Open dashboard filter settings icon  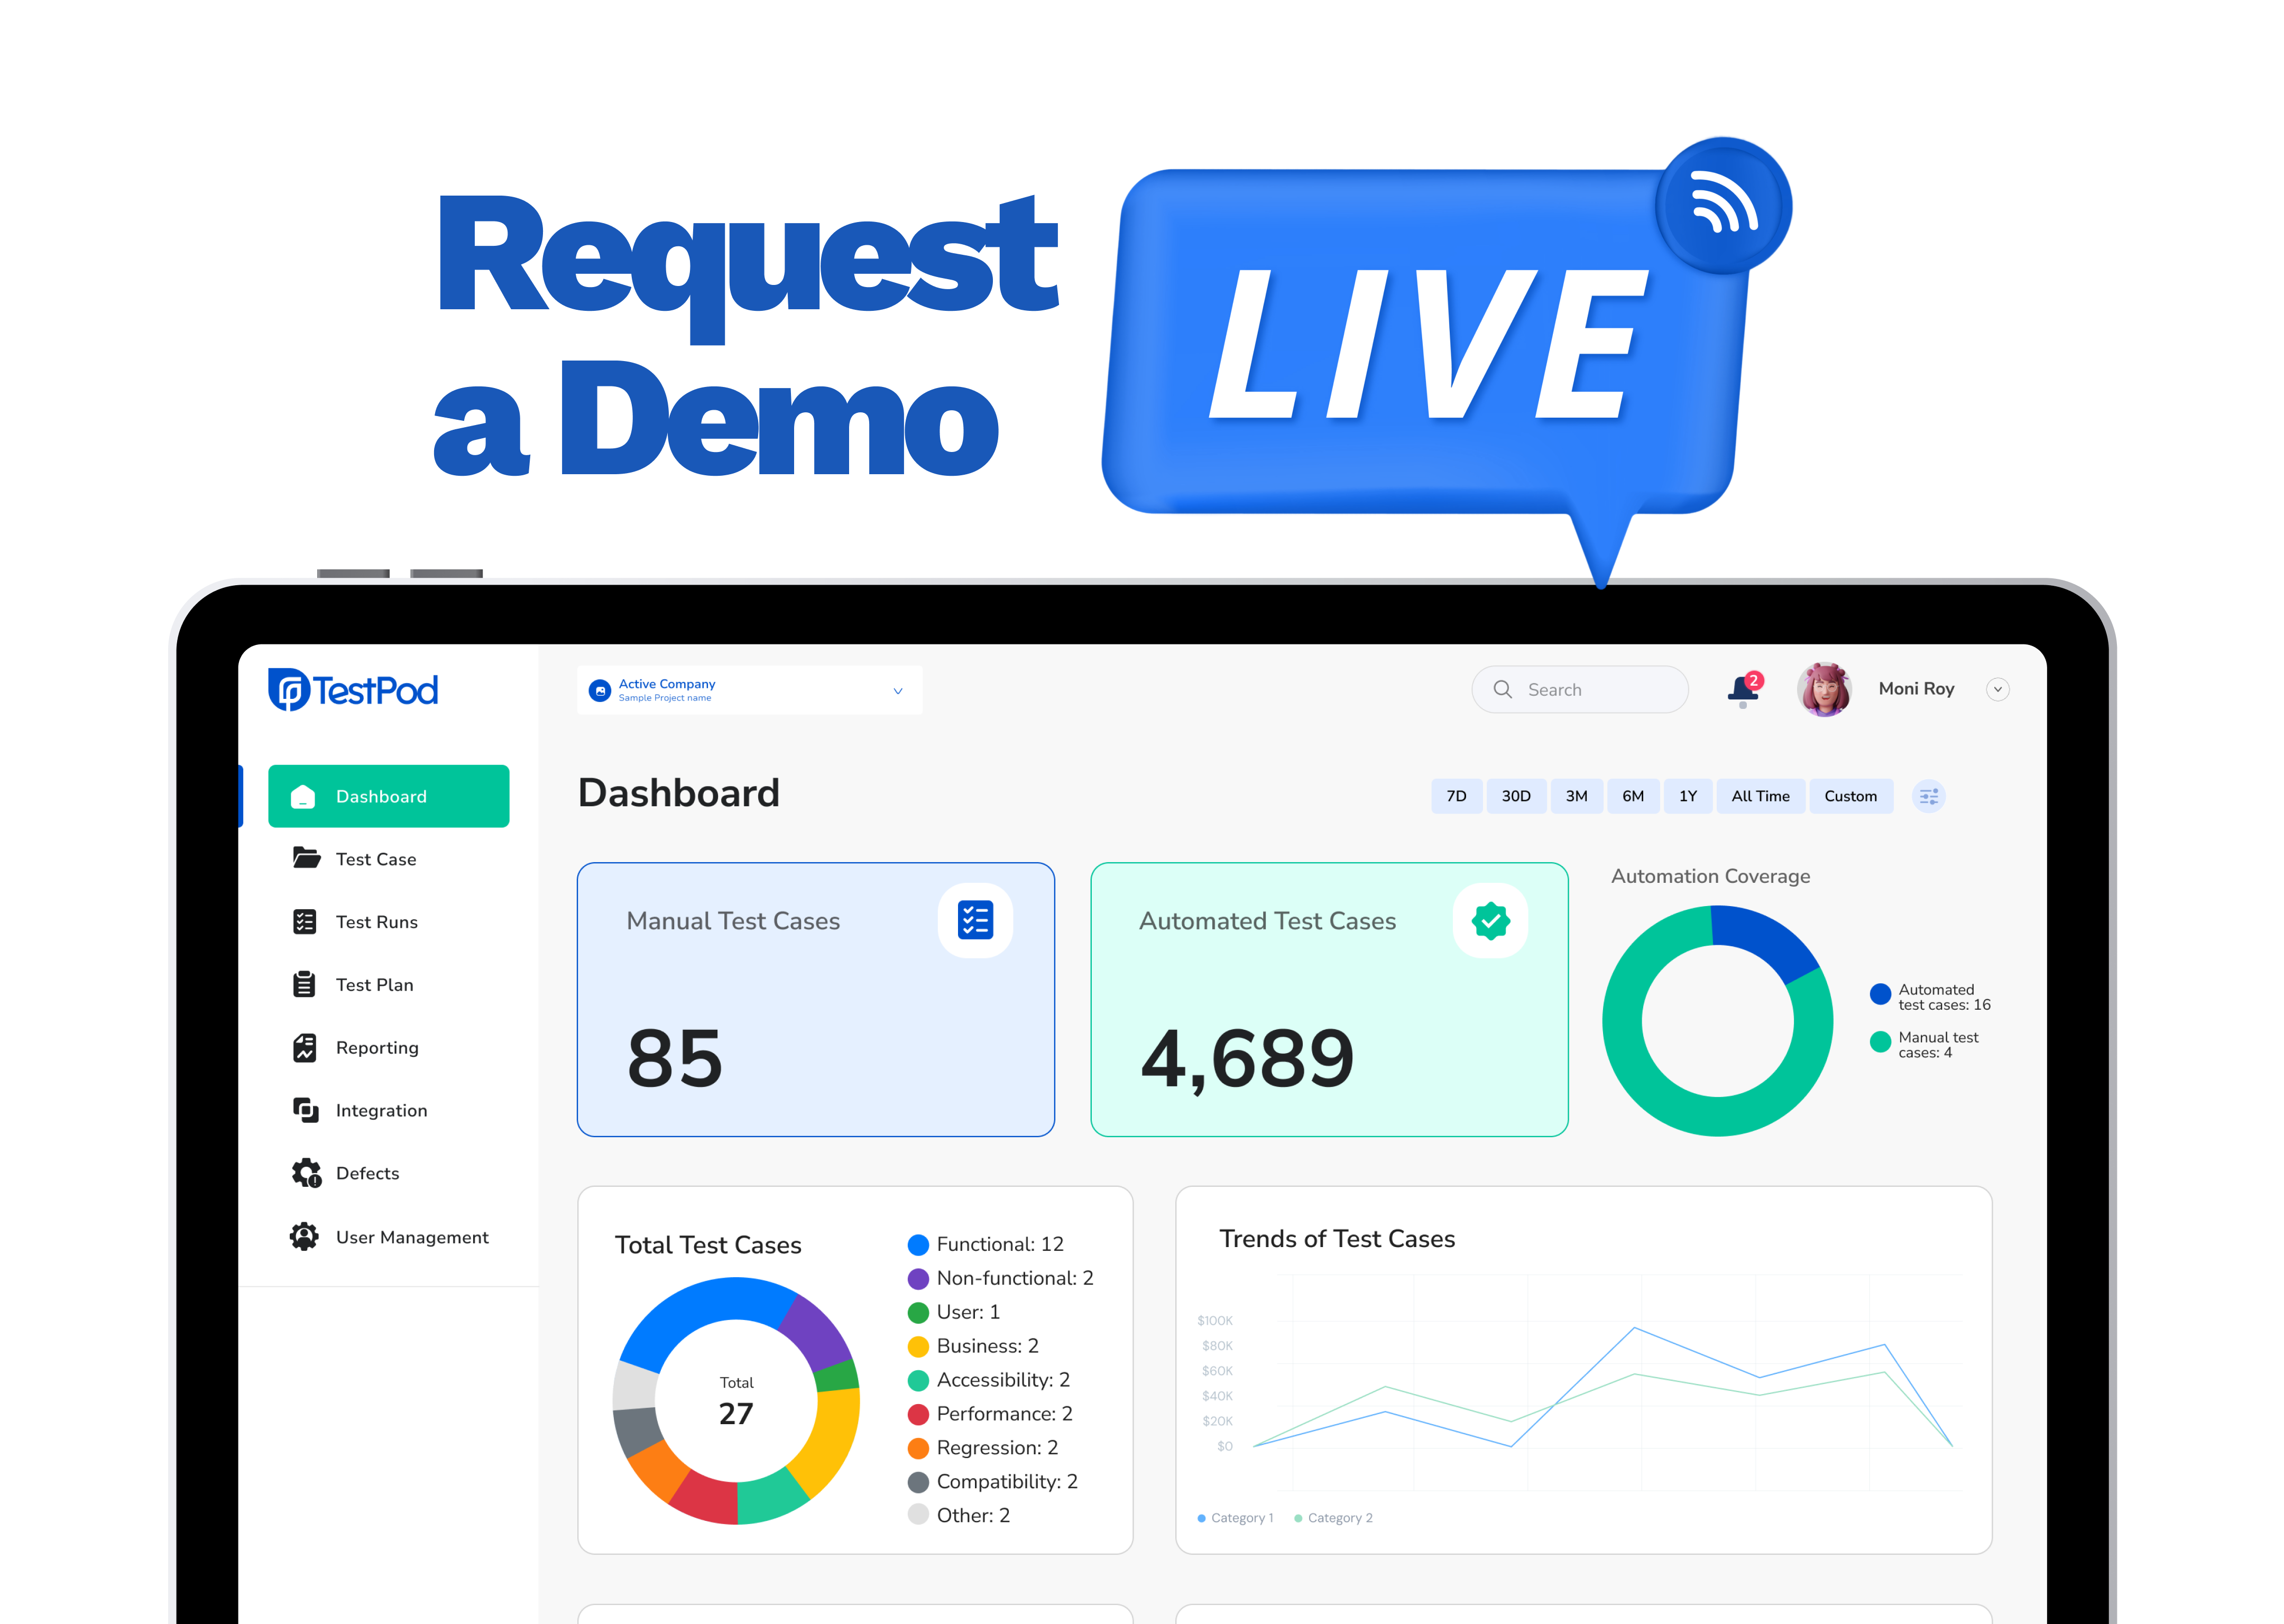1928,797
